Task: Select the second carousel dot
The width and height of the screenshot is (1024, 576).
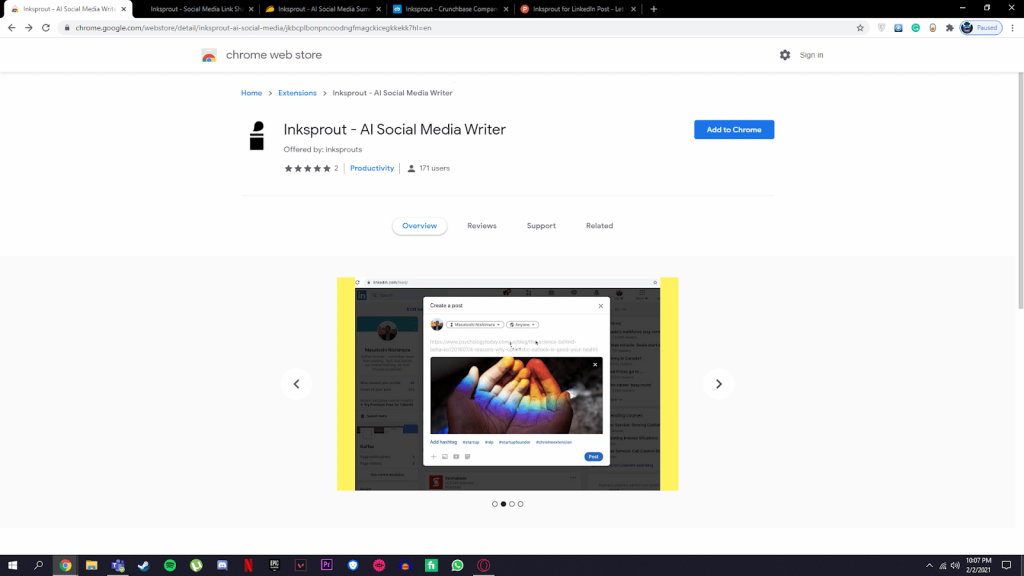Action: (x=504, y=504)
